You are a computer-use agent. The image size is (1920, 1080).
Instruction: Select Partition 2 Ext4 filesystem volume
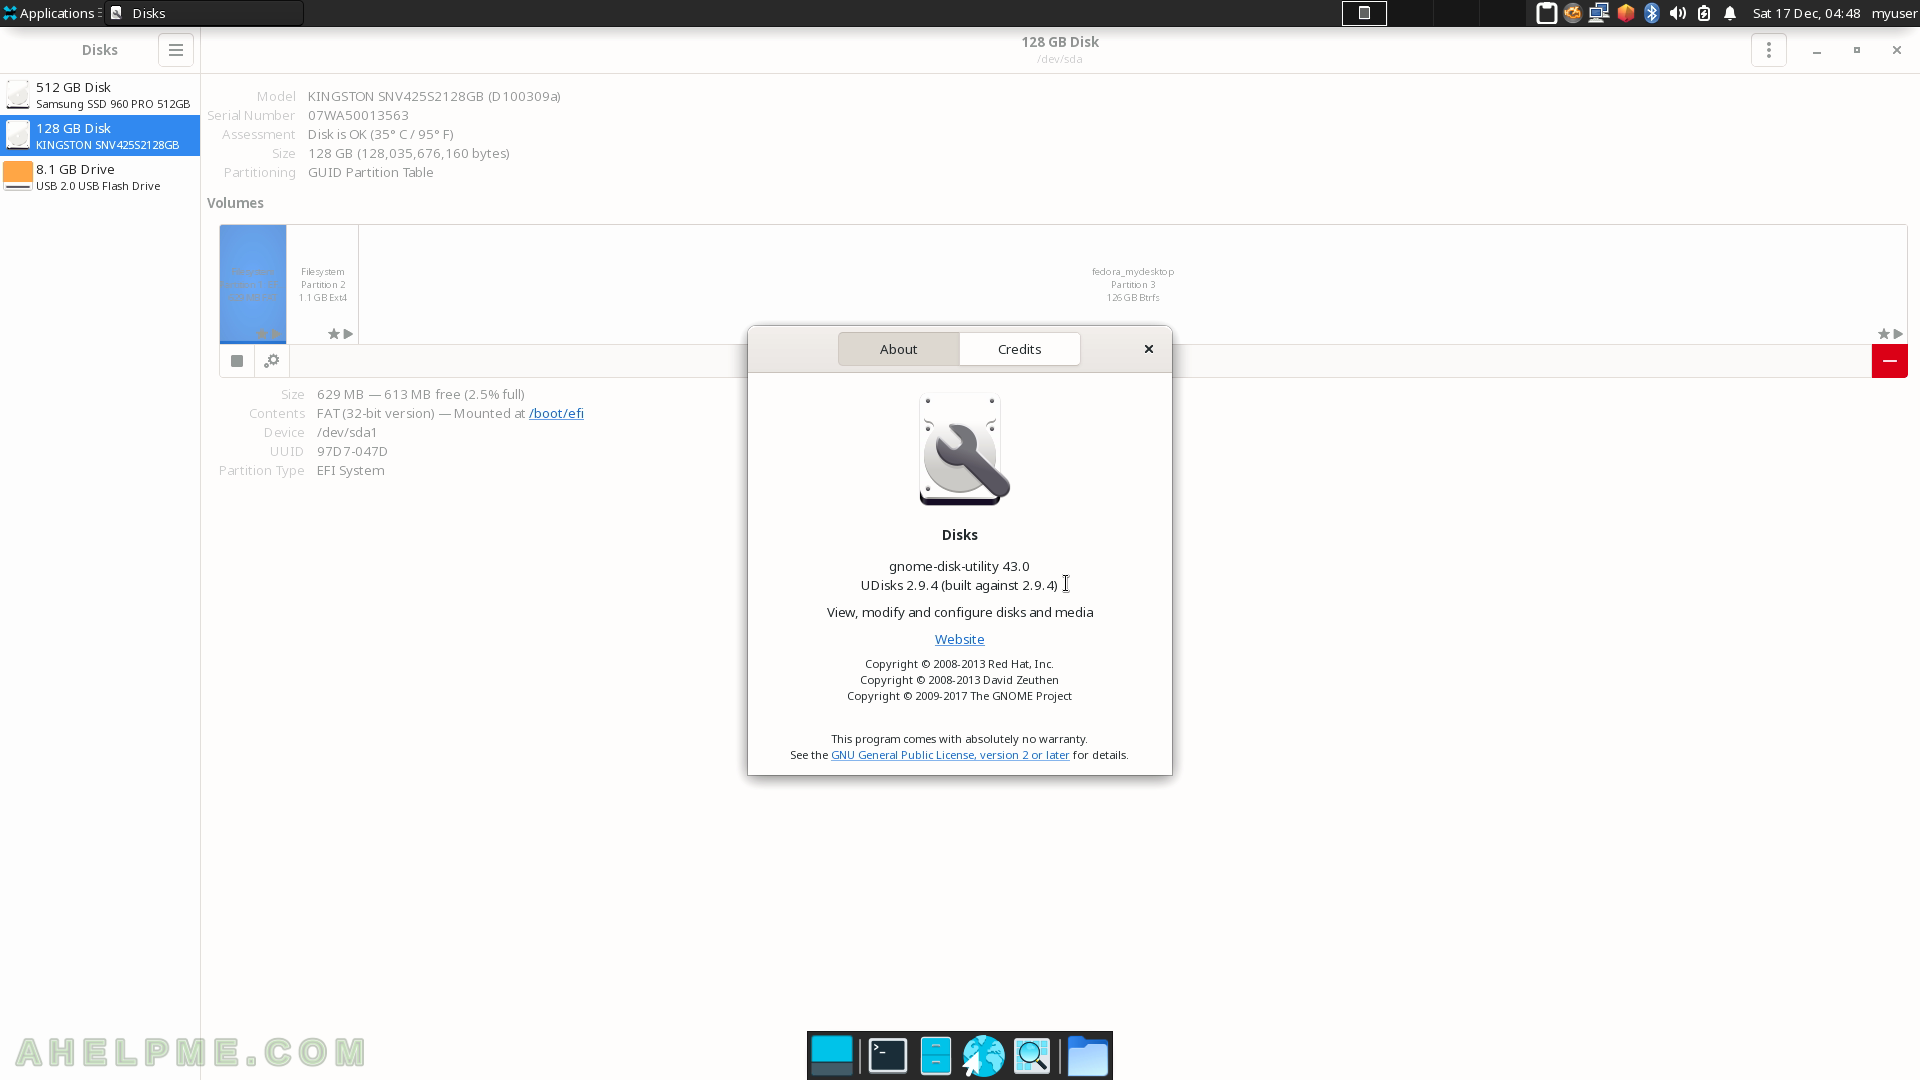pyautogui.click(x=323, y=284)
